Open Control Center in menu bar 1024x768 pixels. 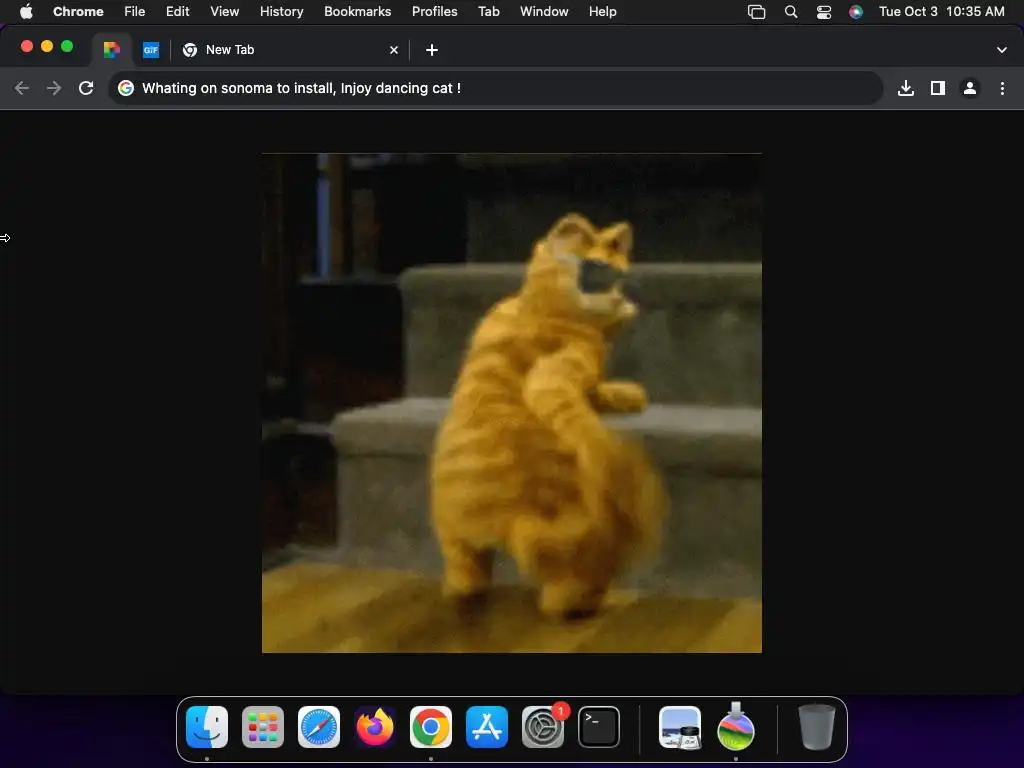pyautogui.click(x=824, y=11)
